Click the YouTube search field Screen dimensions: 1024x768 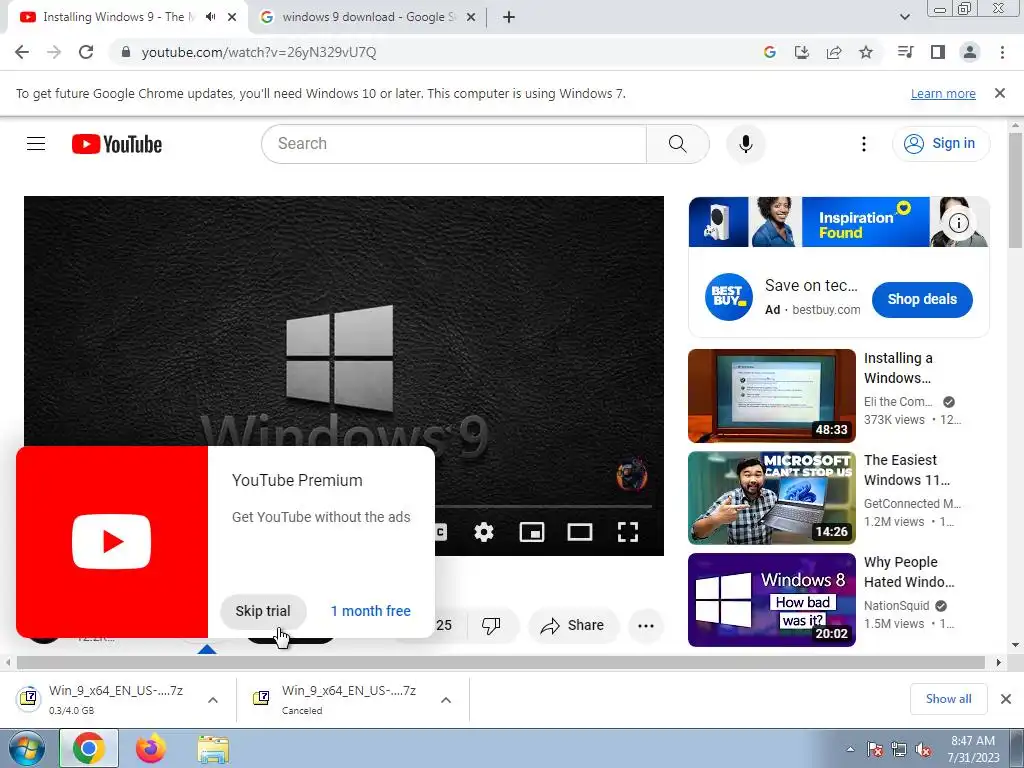pos(454,144)
